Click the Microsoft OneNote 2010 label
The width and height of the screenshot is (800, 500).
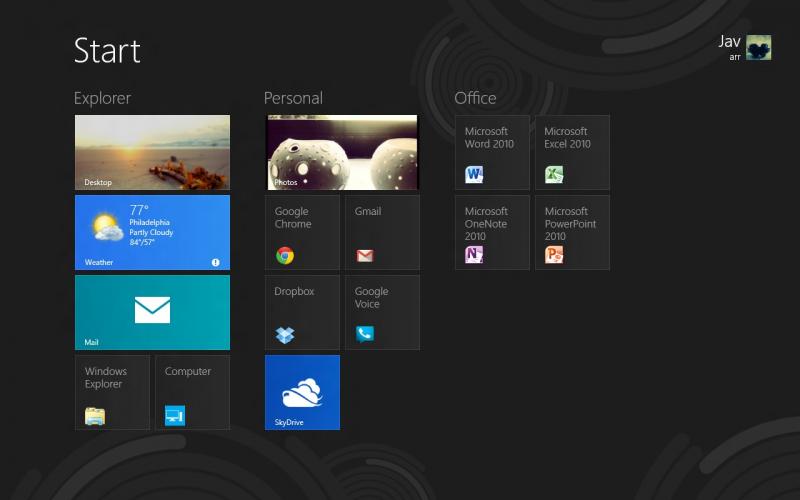coord(486,223)
